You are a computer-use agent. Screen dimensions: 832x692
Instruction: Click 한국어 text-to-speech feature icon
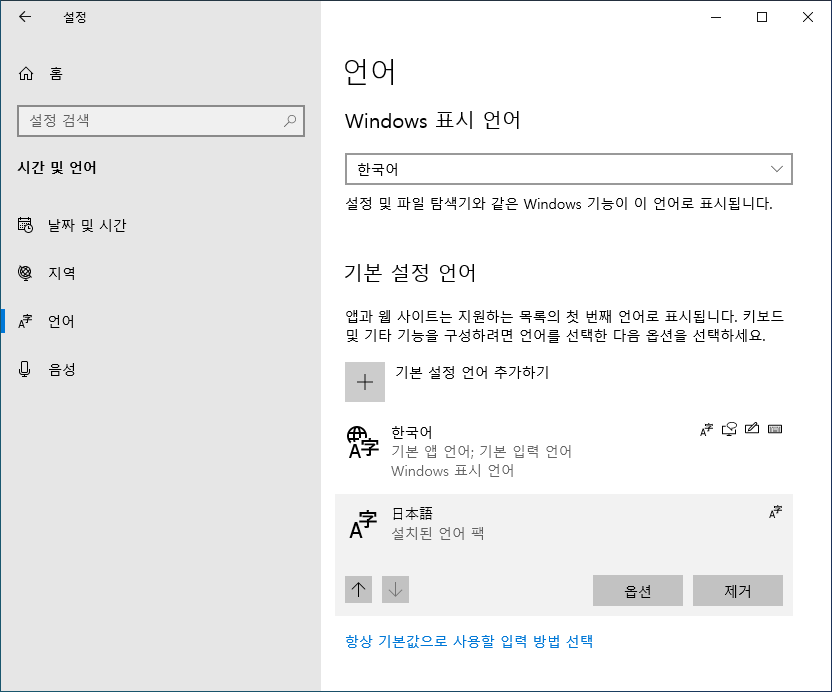click(x=729, y=429)
